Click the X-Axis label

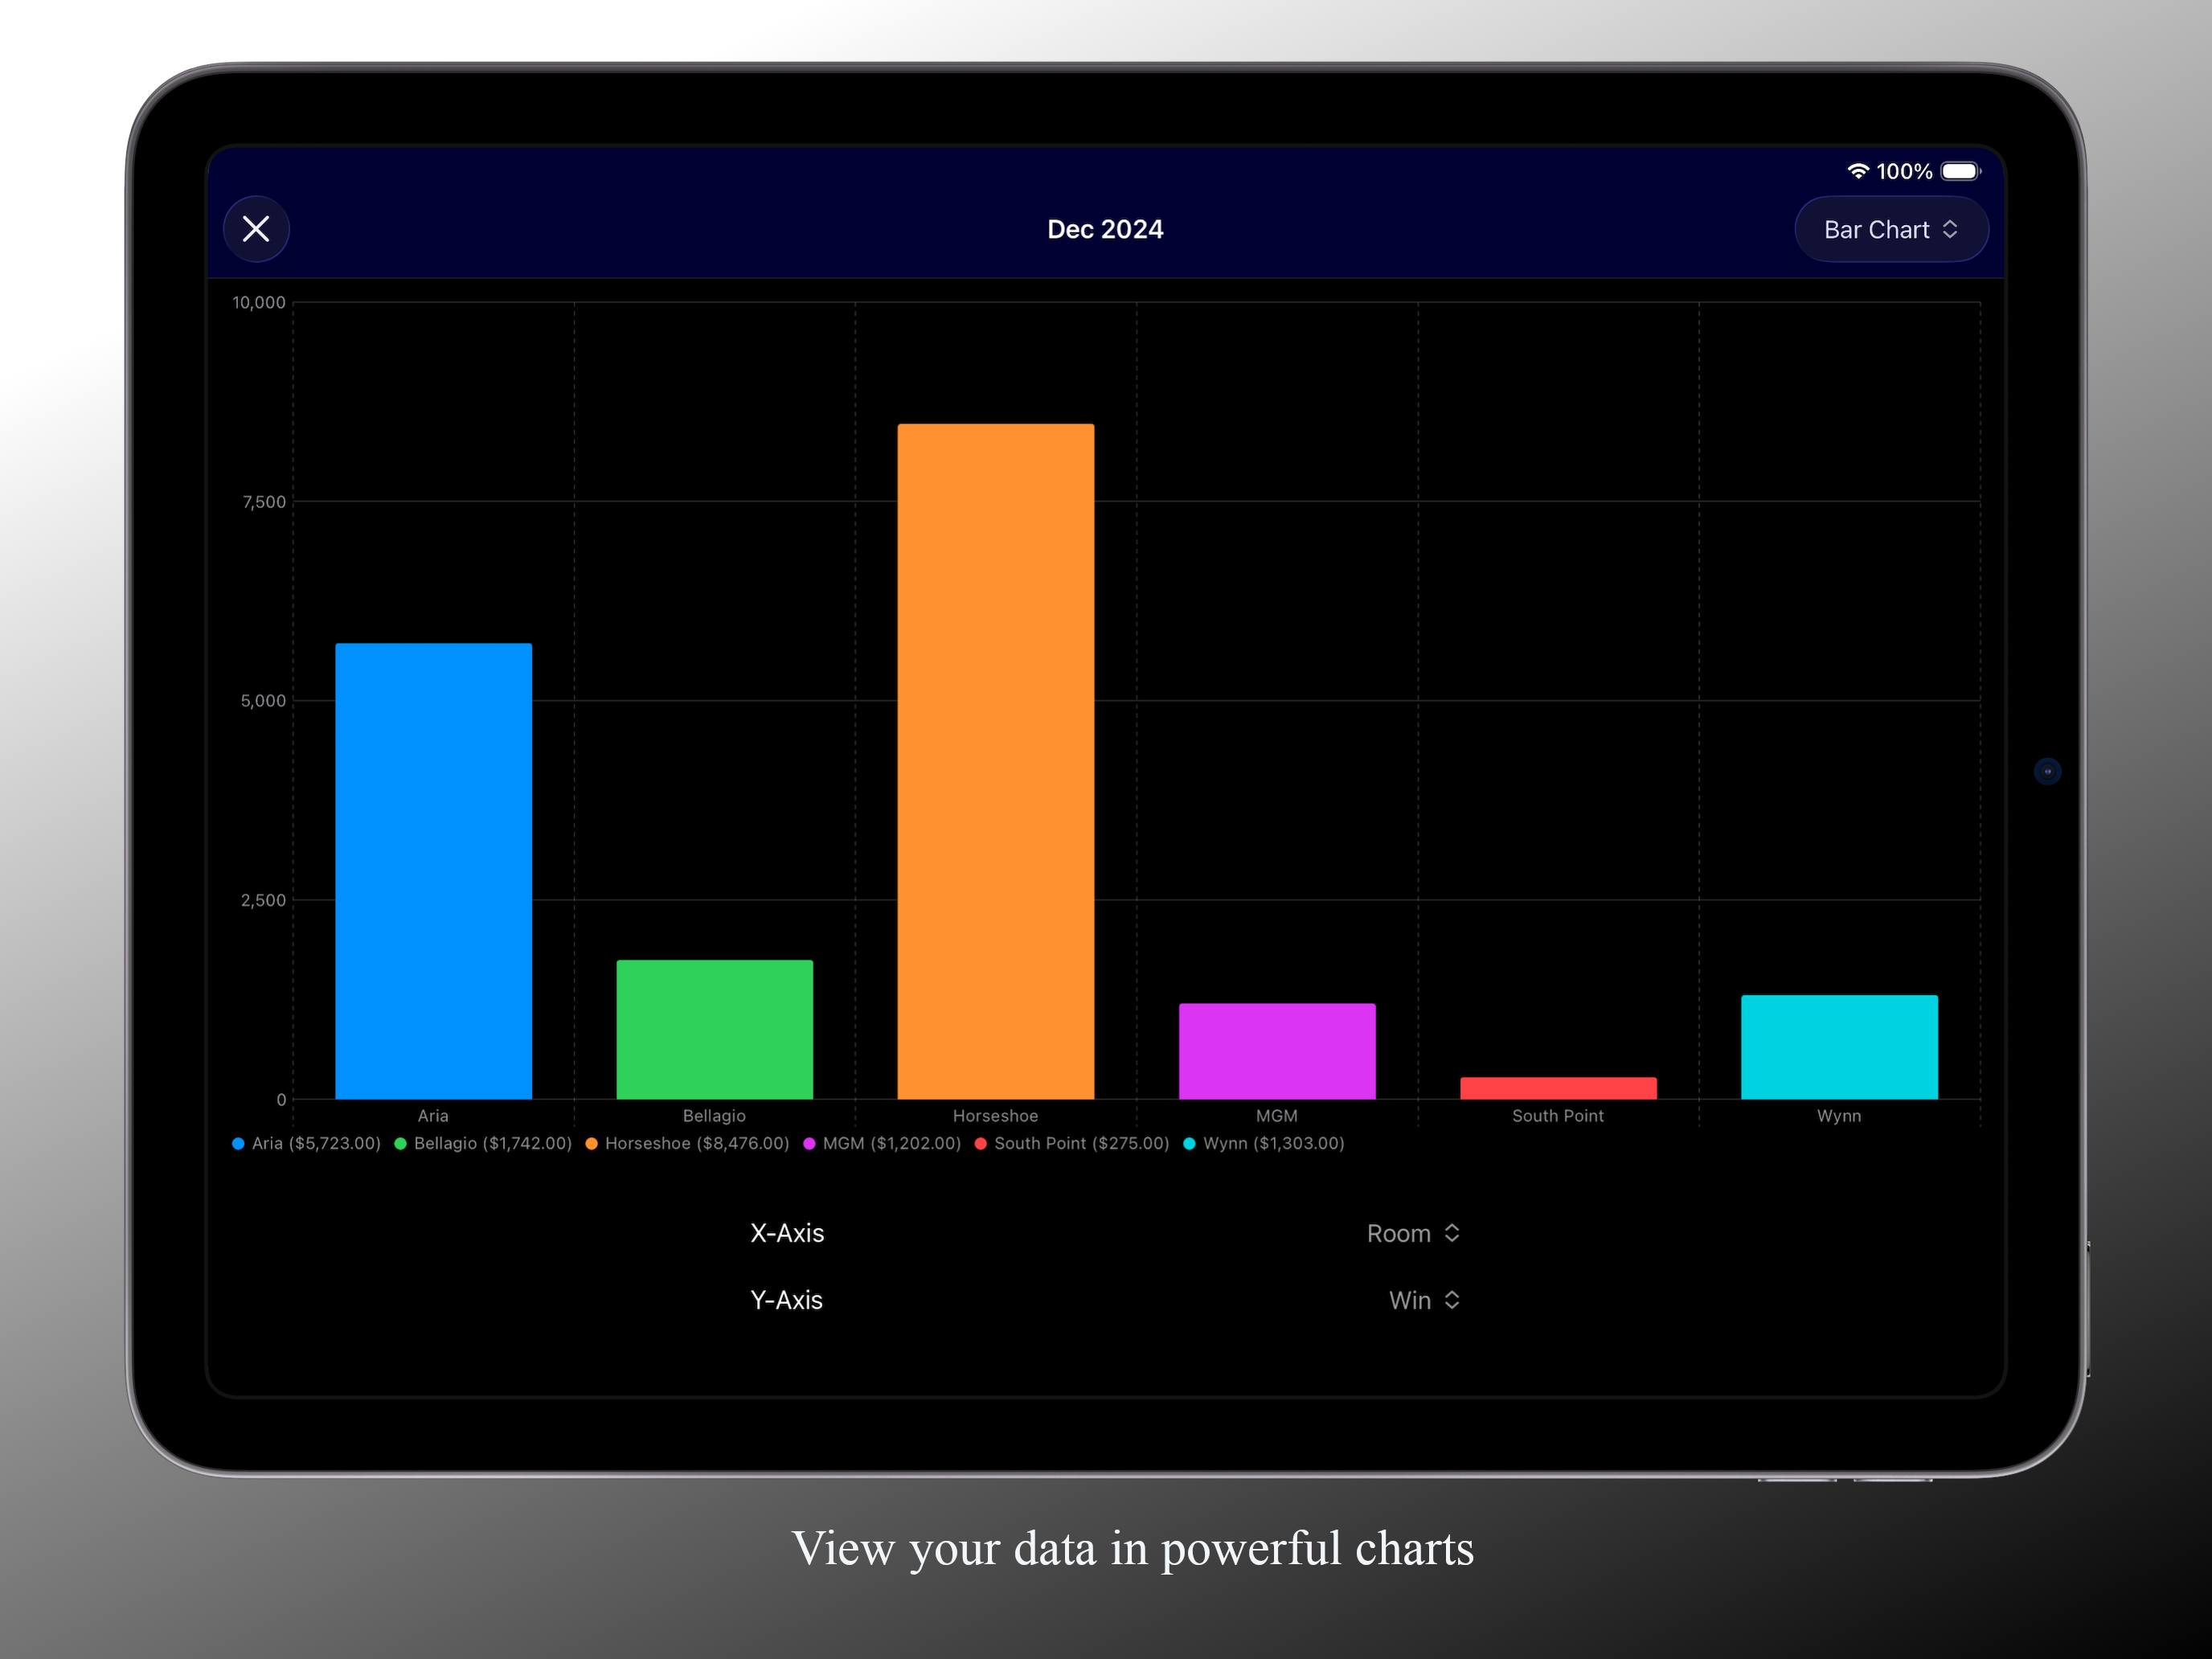[787, 1233]
